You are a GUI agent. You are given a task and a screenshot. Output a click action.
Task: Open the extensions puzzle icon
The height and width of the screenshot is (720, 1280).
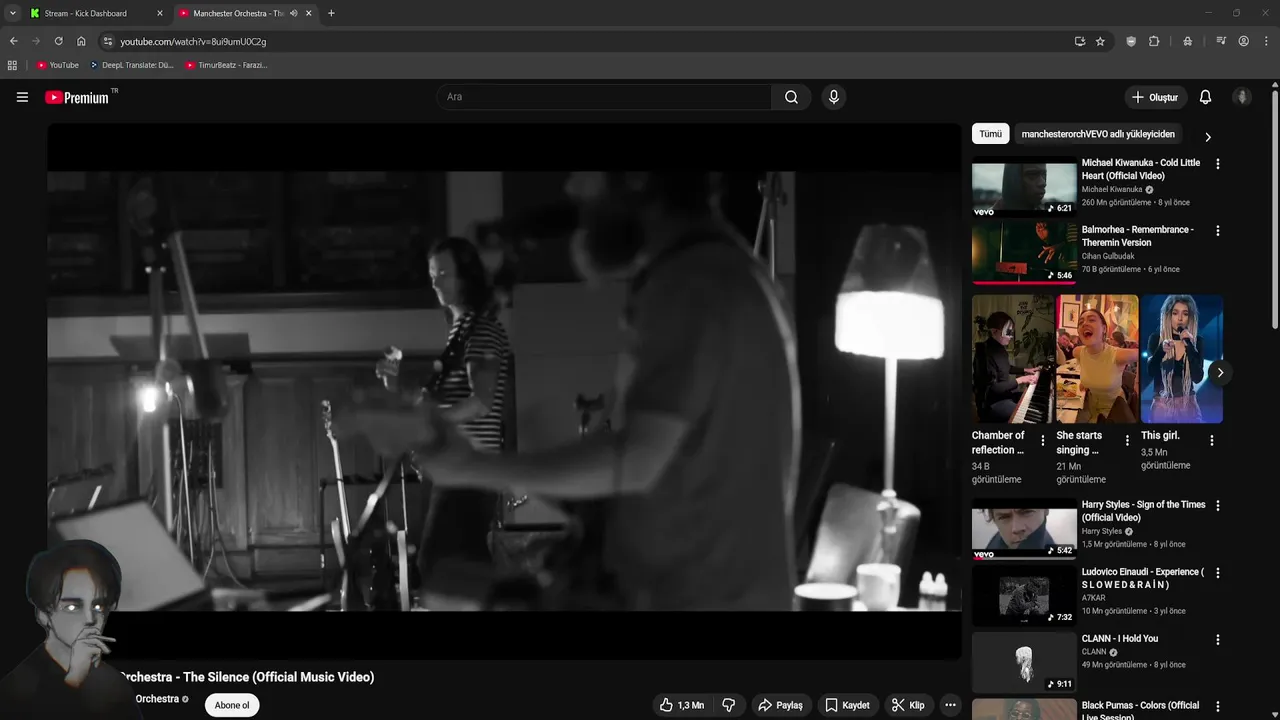1154,41
